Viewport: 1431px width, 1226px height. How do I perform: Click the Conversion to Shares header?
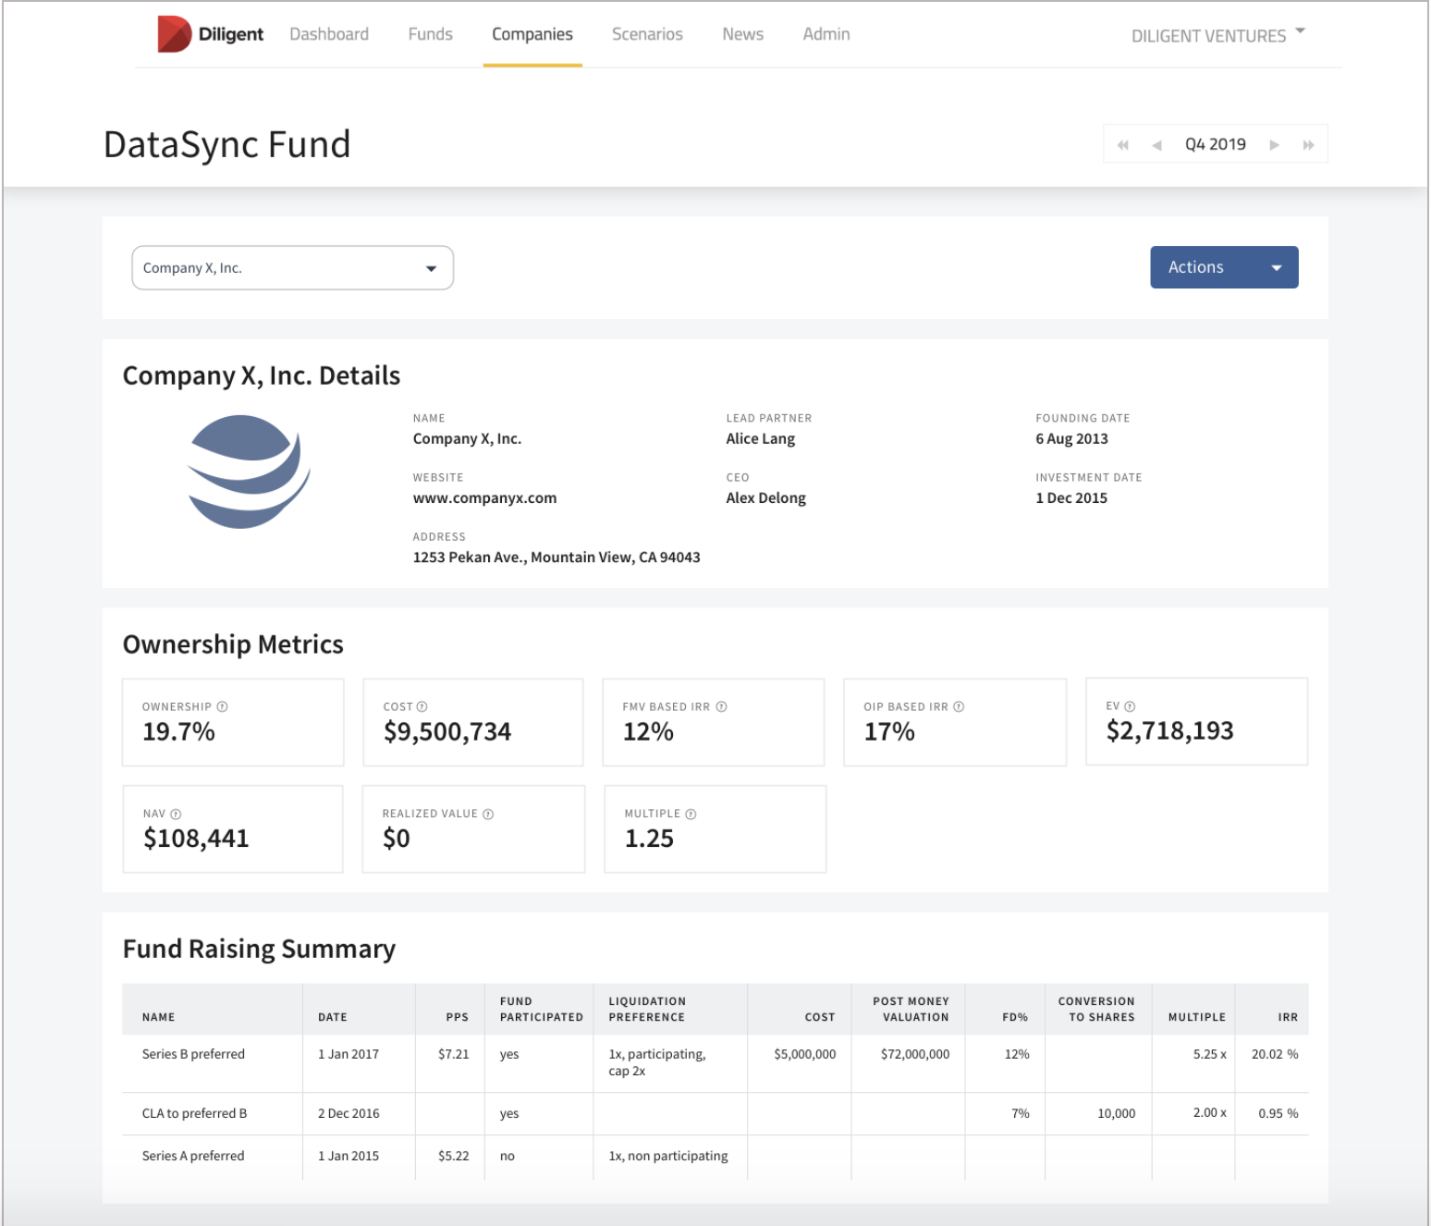click(1096, 1009)
